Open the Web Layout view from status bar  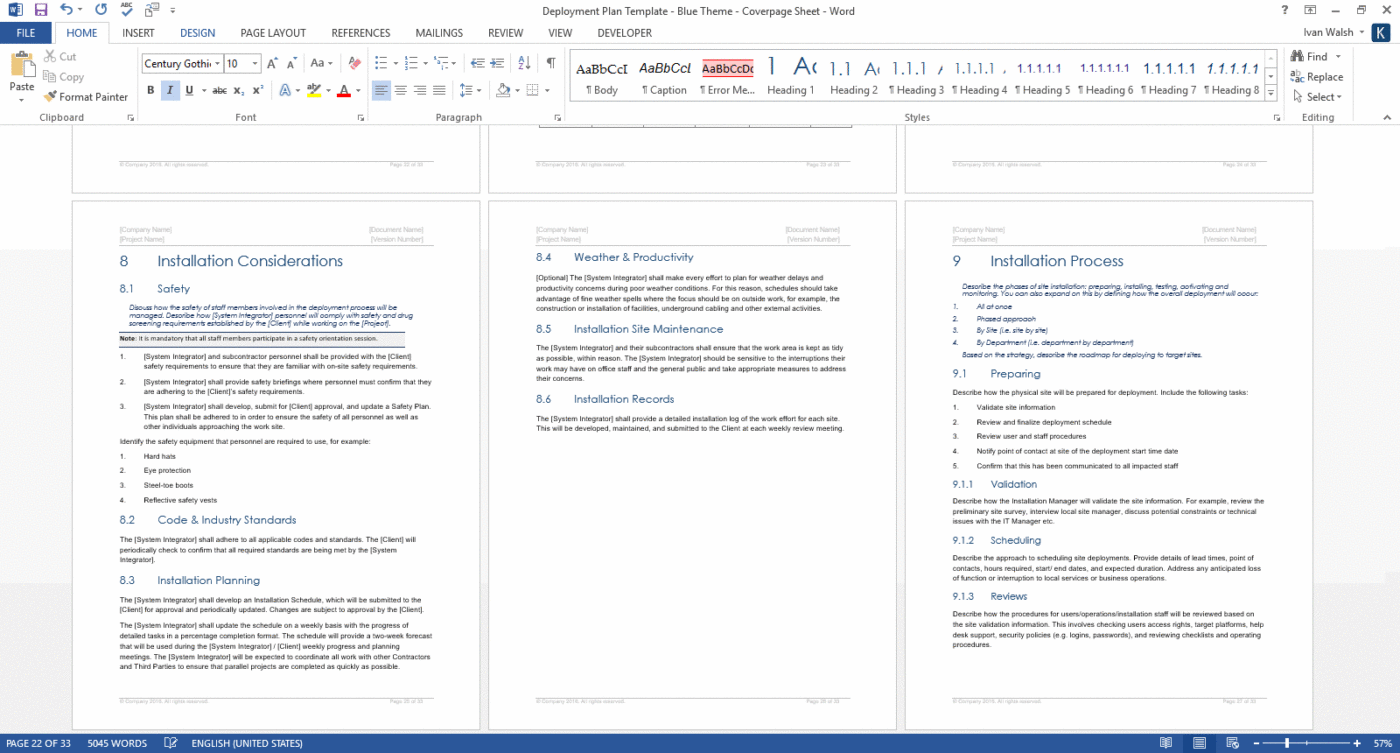click(1230, 744)
